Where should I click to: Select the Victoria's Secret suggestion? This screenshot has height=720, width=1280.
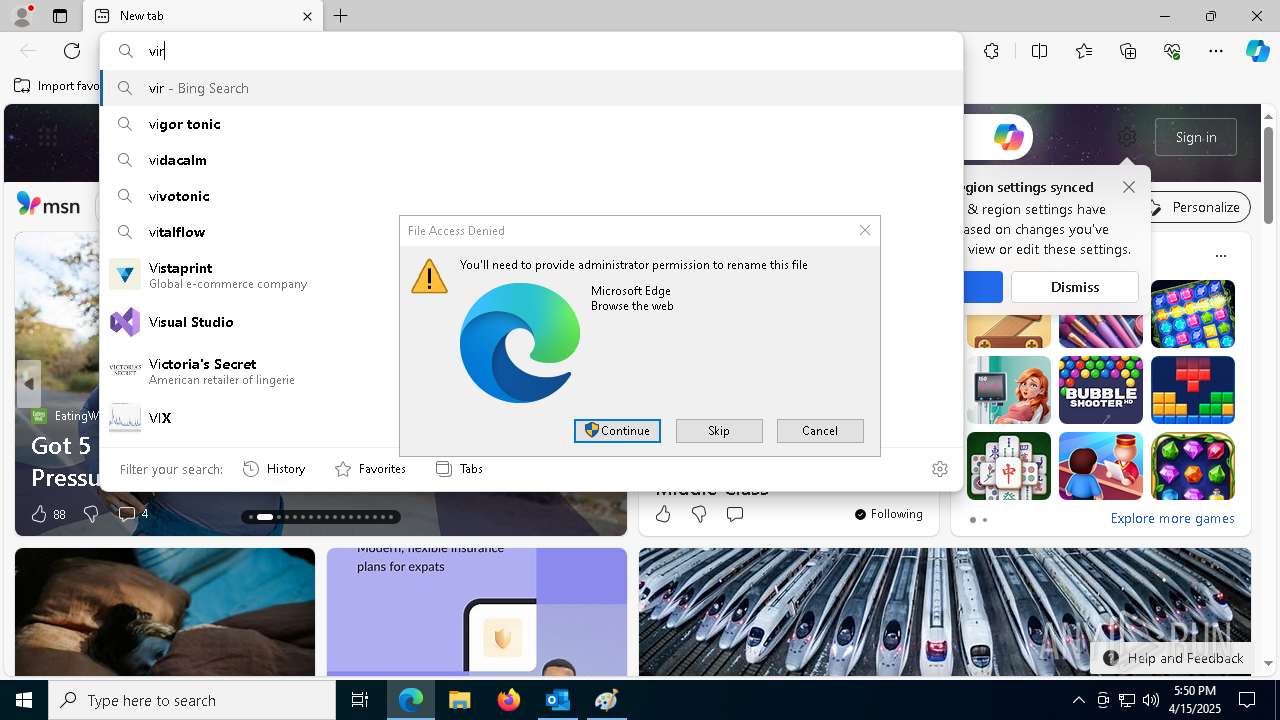250,371
